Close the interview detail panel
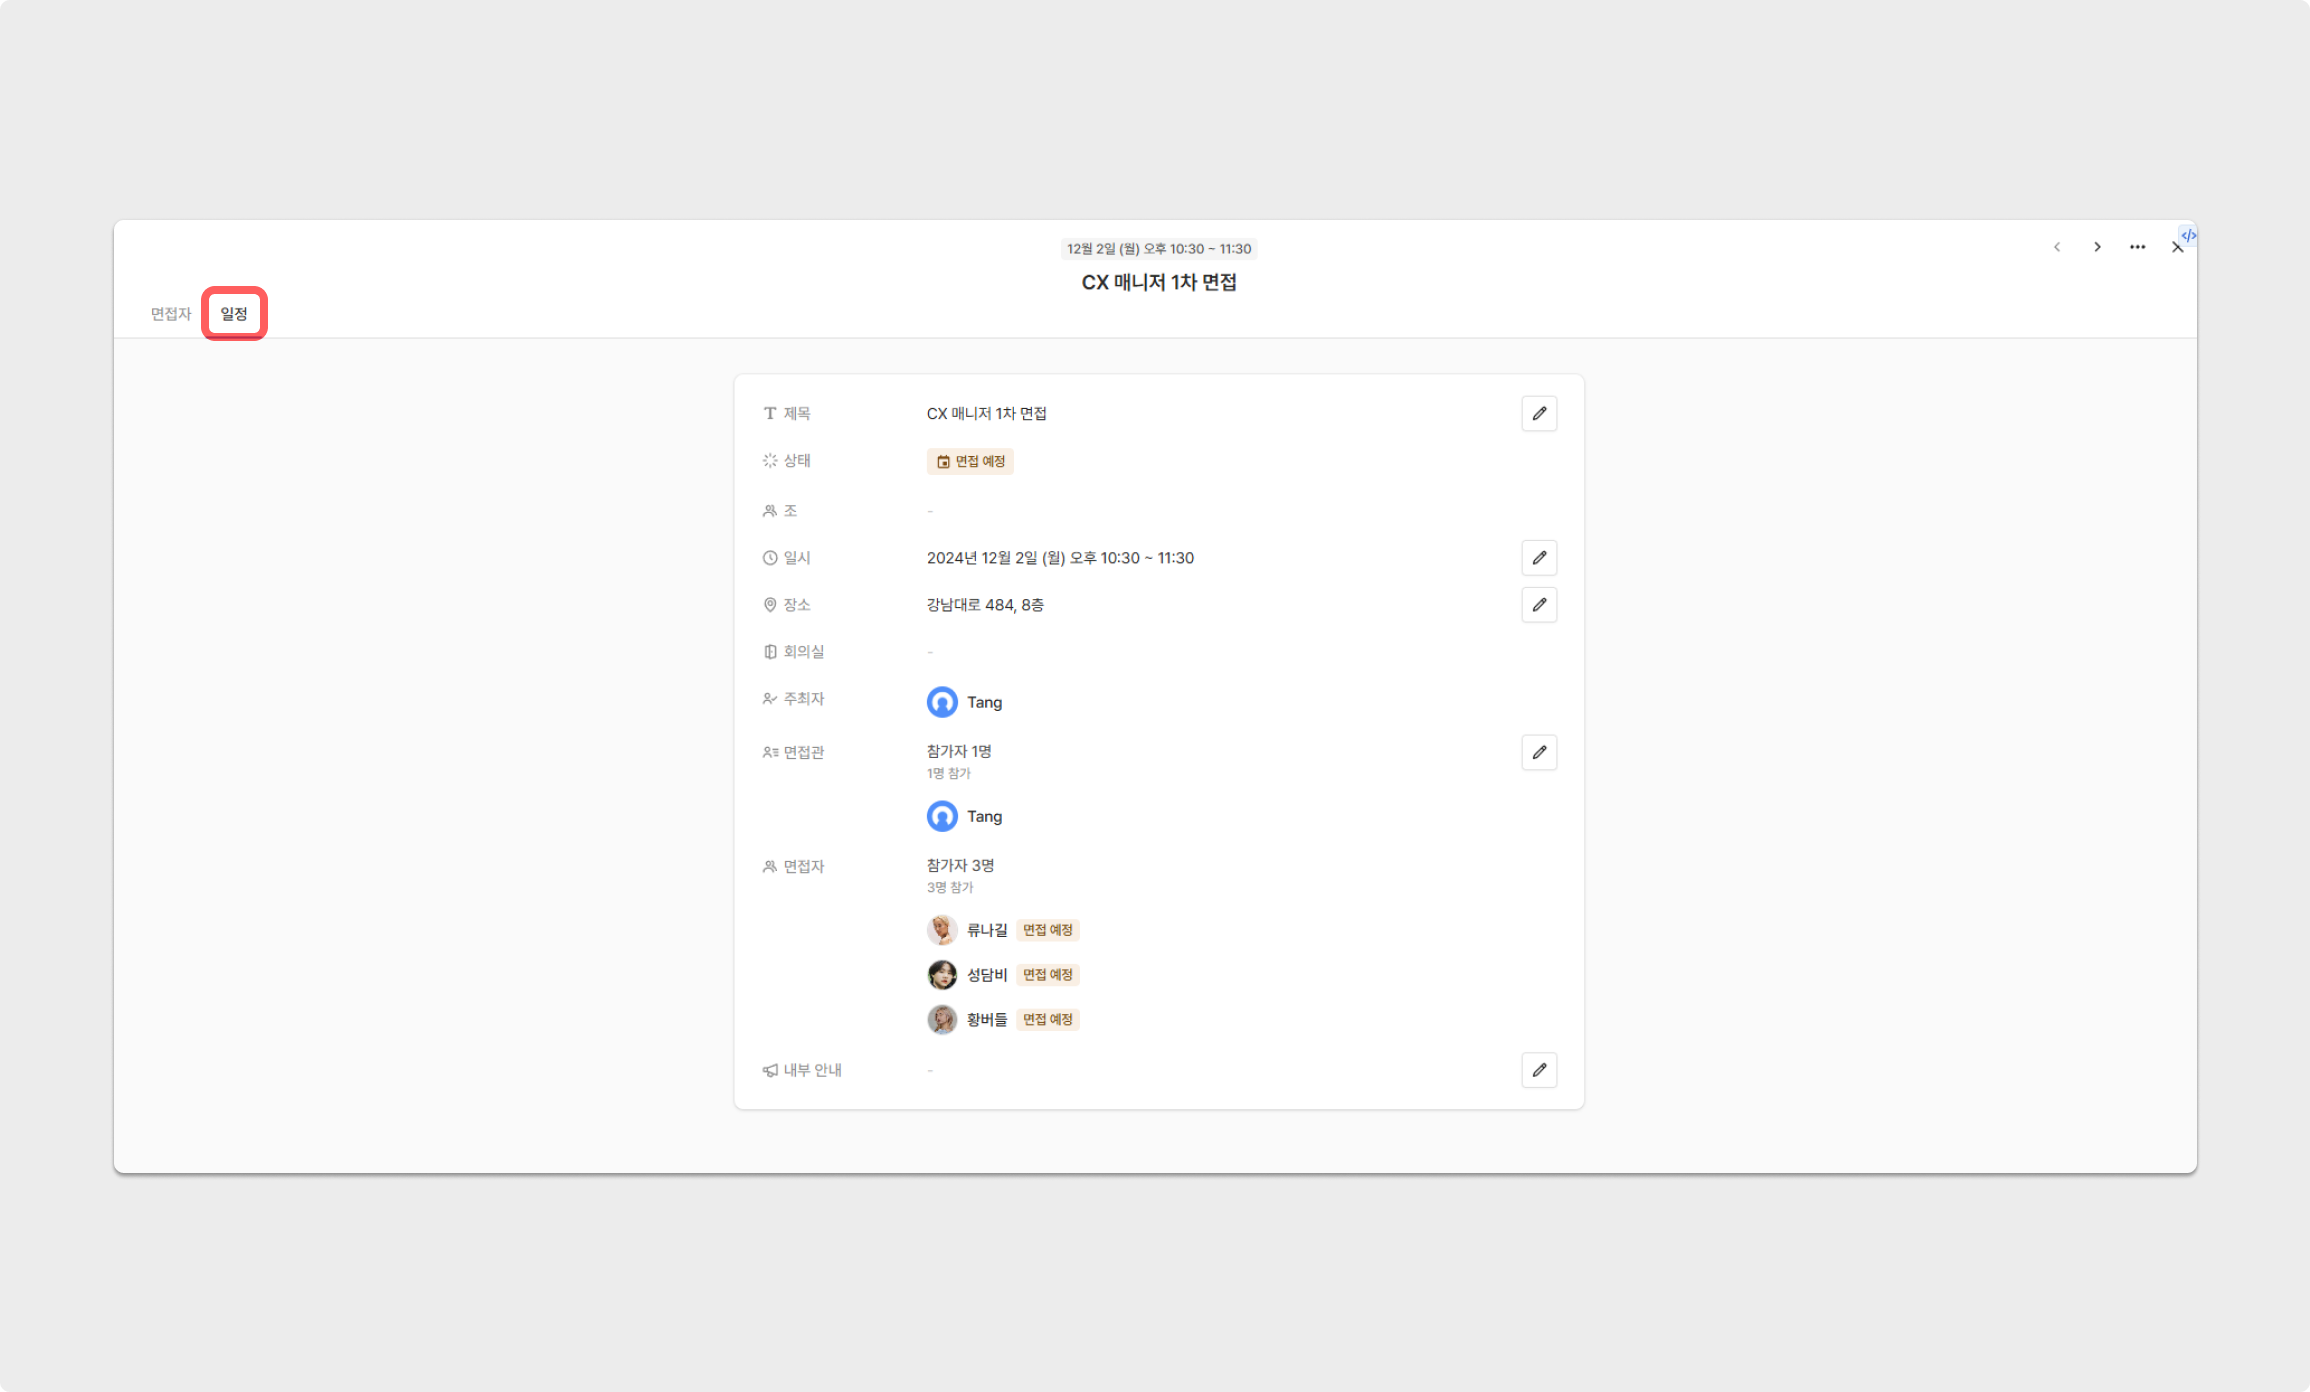 [2176, 249]
